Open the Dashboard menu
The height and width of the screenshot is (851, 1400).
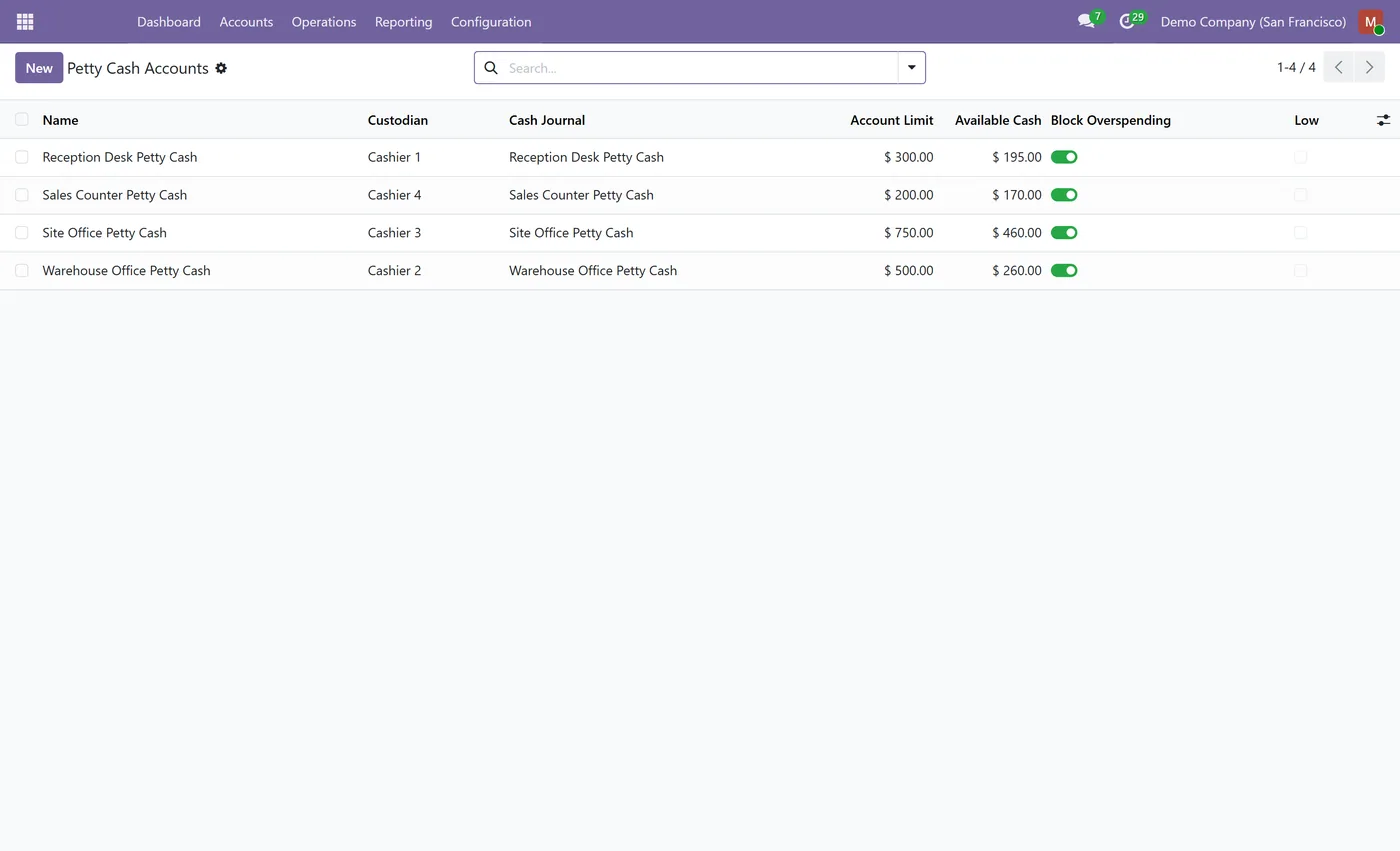[169, 22]
